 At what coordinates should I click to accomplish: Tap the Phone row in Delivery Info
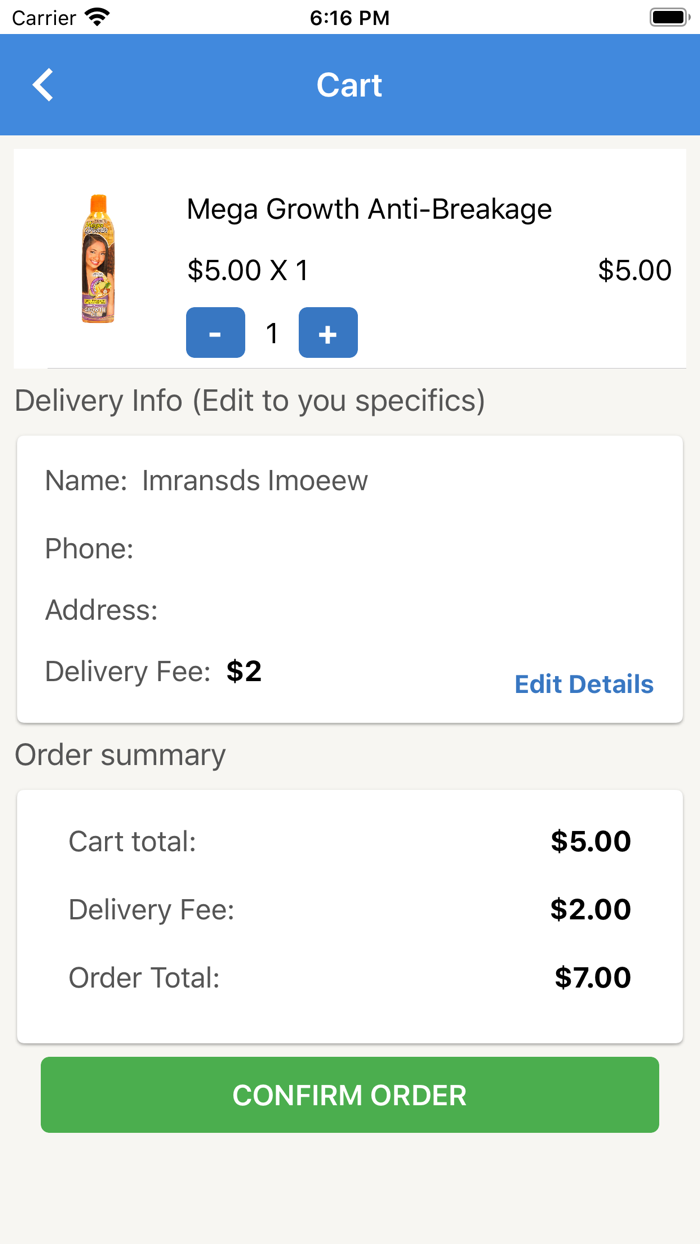point(90,548)
